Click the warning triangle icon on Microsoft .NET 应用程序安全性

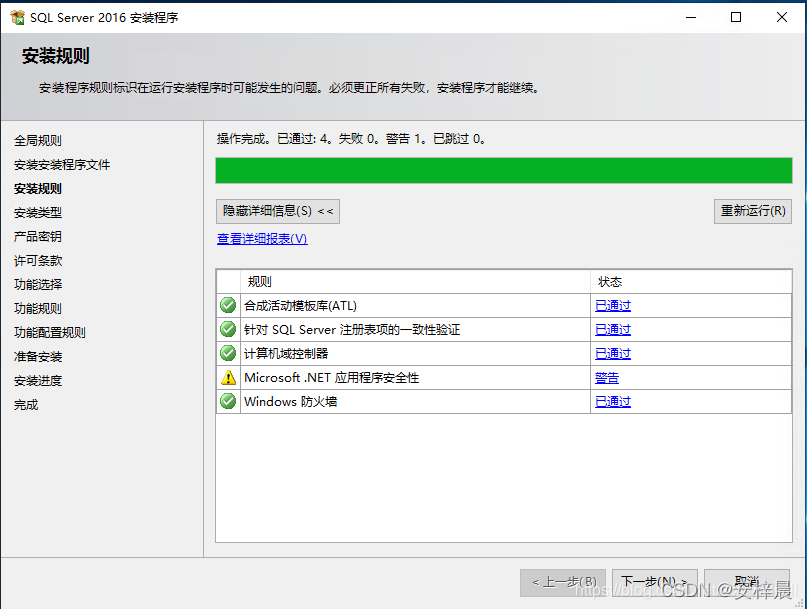227,377
